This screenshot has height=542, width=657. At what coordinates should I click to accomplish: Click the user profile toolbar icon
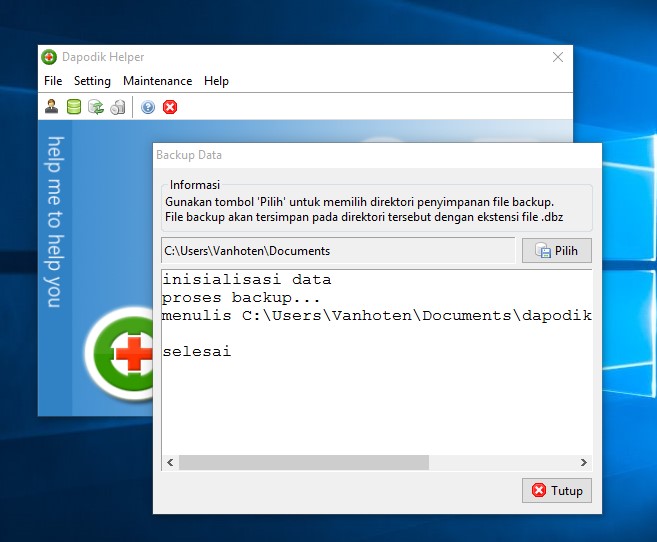[x=52, y=107]
